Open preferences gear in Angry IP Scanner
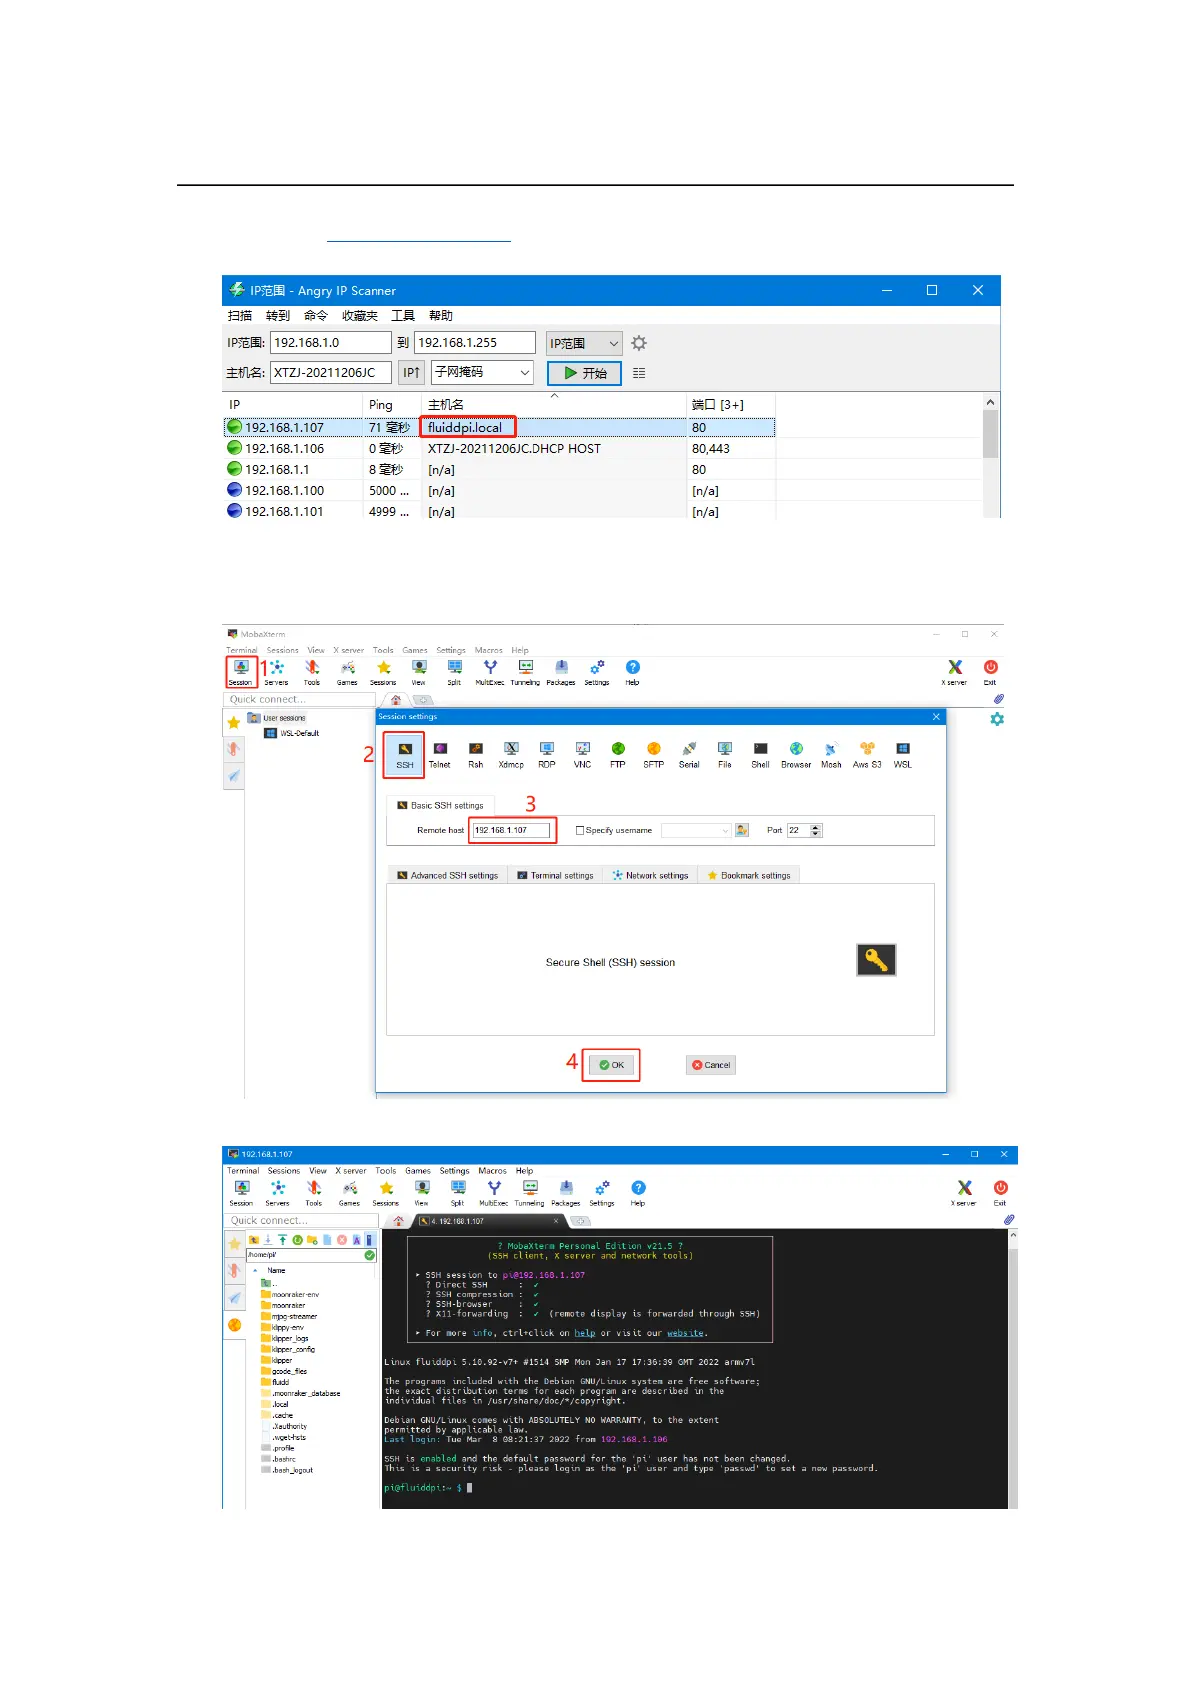The width and height of the screenshot is (1191, 1684). (x=639, y=343)
